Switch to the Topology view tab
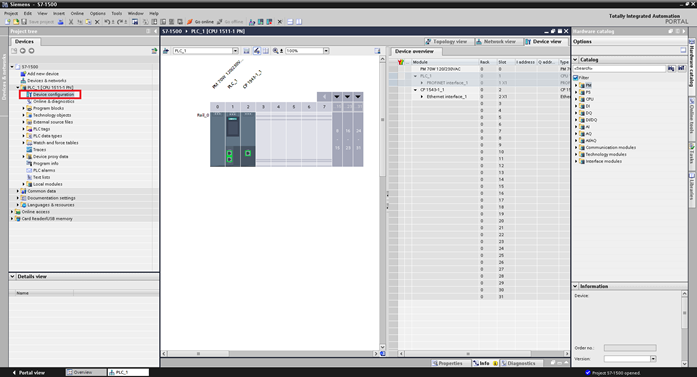 click(446, 41)
